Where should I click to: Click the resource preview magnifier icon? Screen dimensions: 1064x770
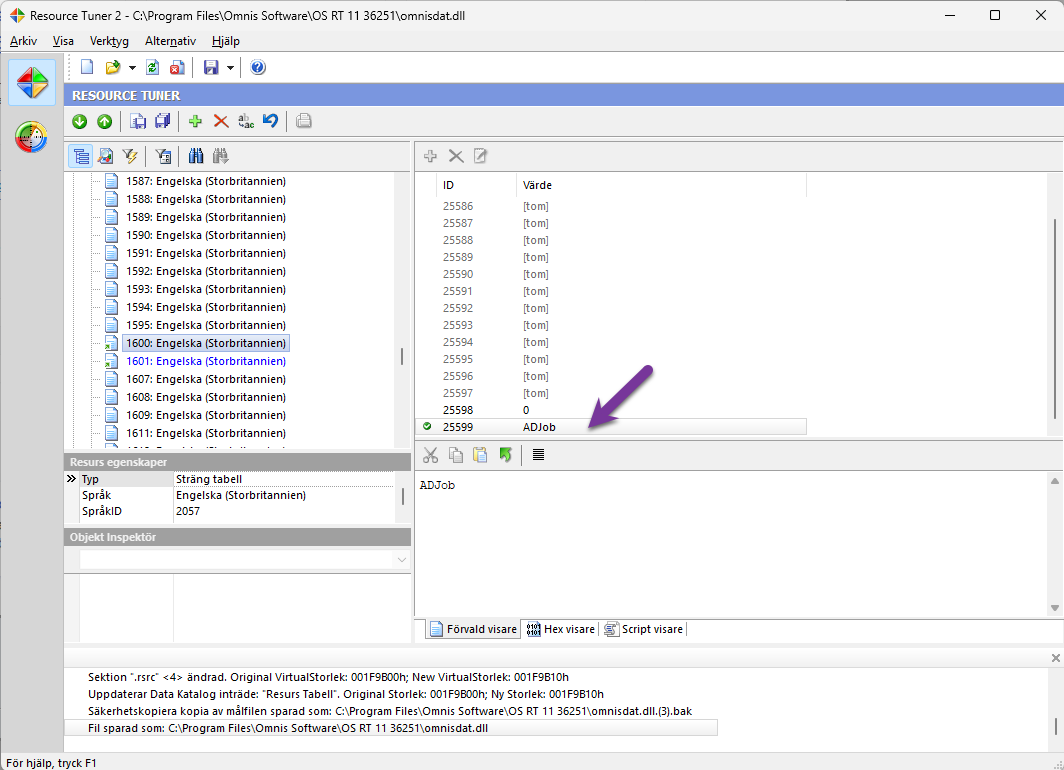pos(106,156)
